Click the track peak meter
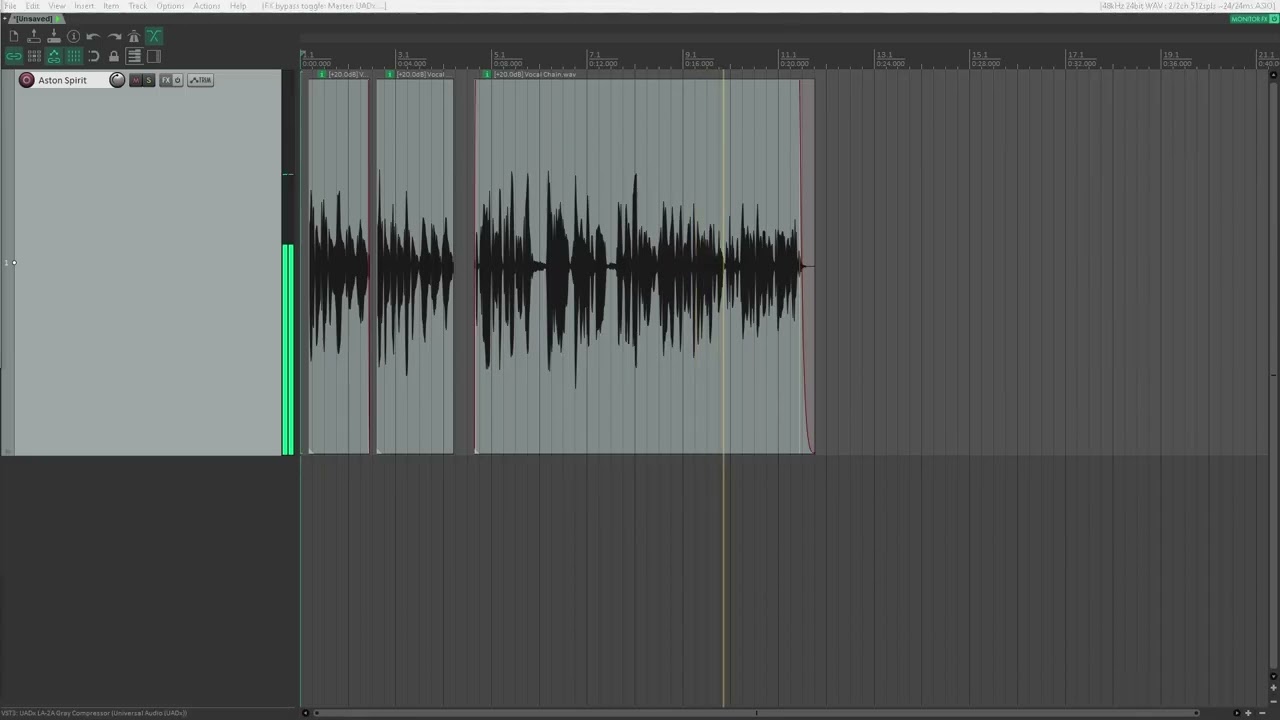 point(288,265)
